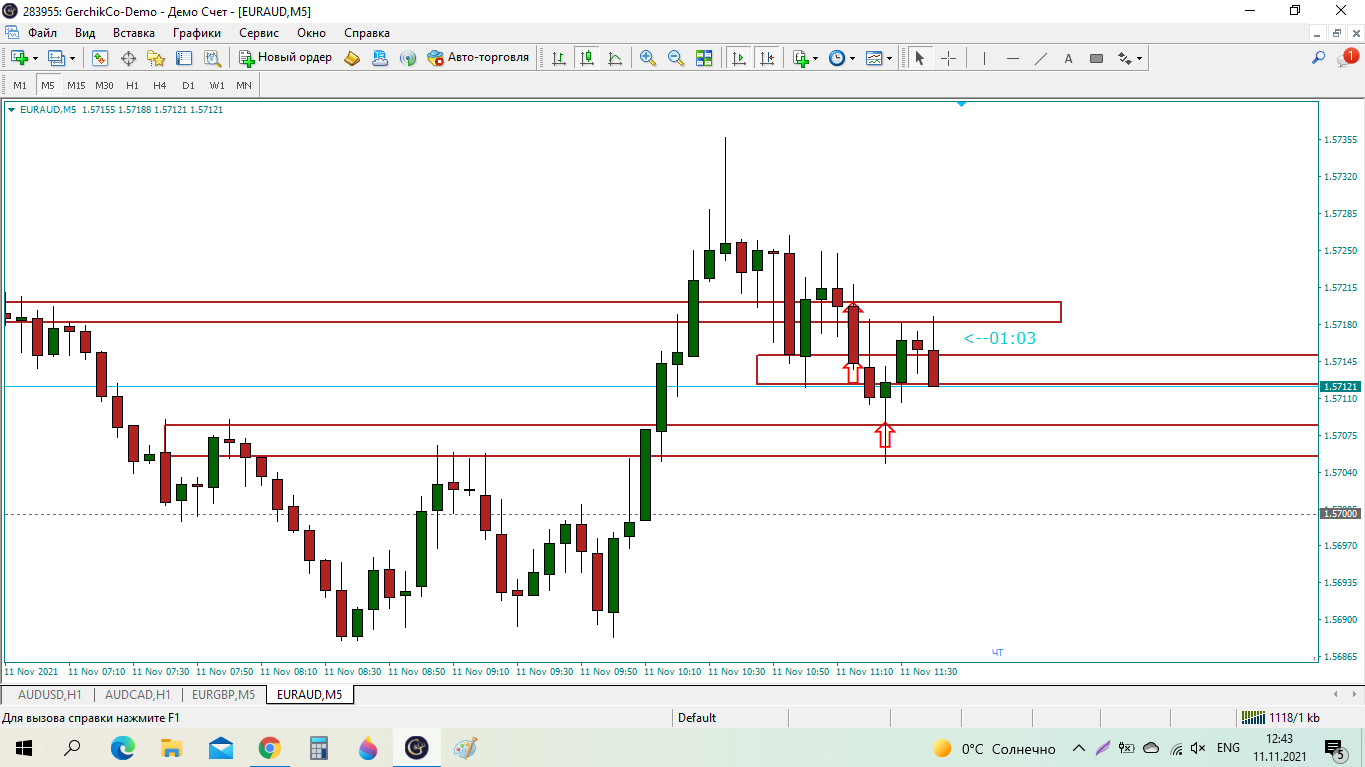Expand the periodicity clock dropdown arrow

[852, 58]
